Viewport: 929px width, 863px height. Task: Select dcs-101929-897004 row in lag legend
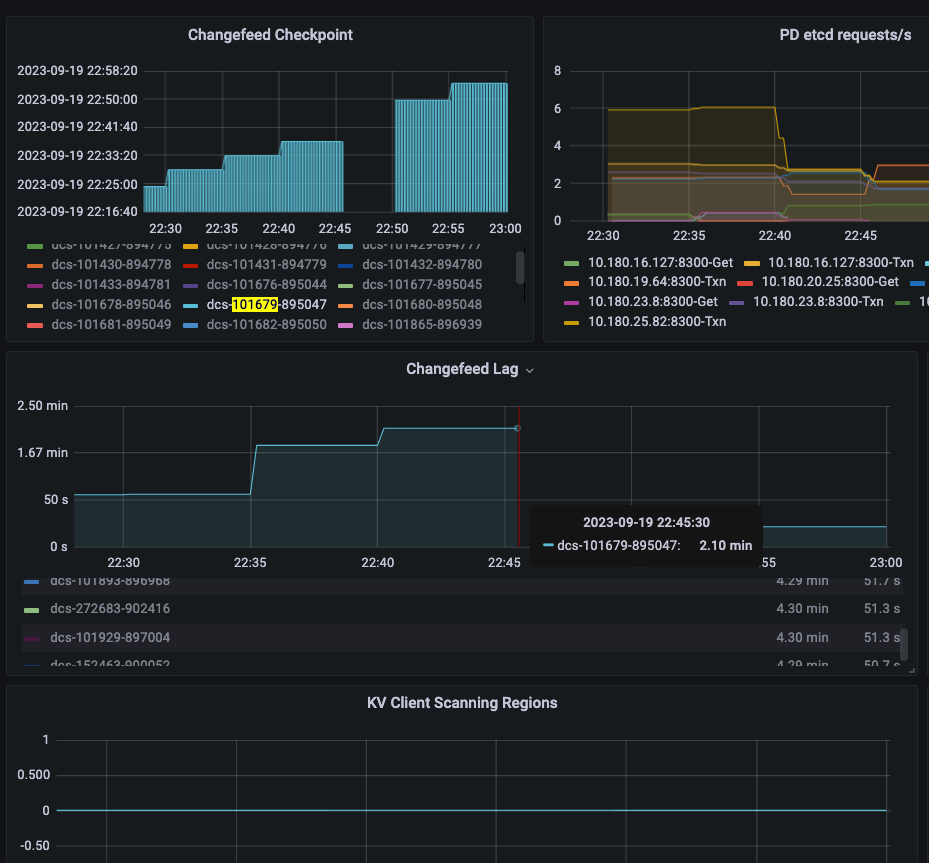click(110, 638)
